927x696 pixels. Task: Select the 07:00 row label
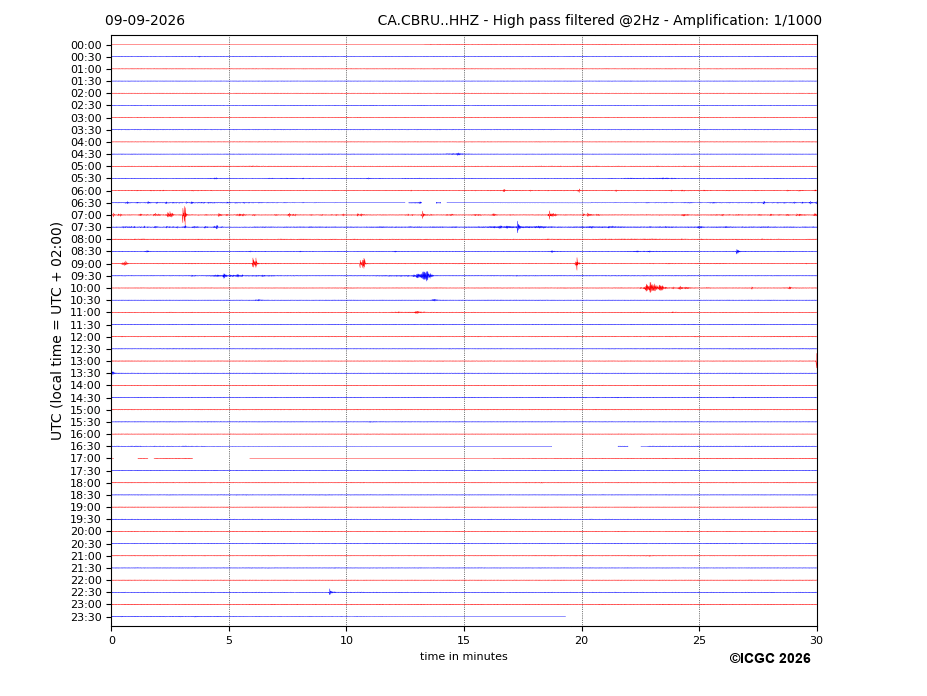pos(86,215)
